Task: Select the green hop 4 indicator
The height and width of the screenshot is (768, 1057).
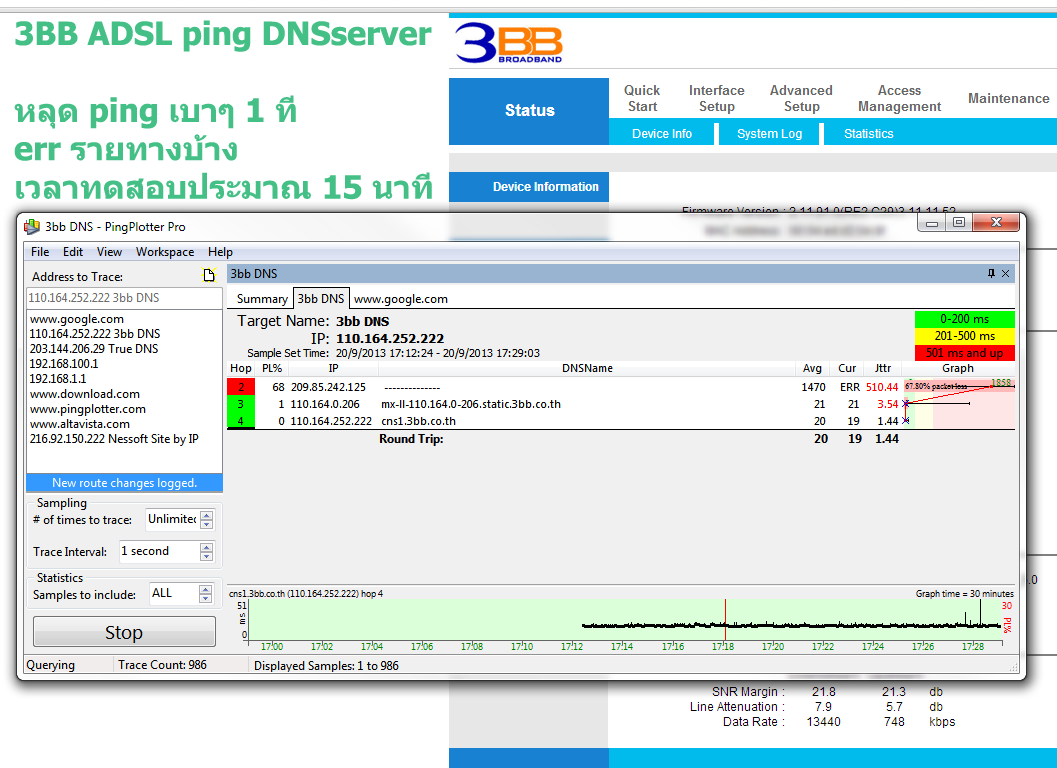Action: tap(241, 421)
